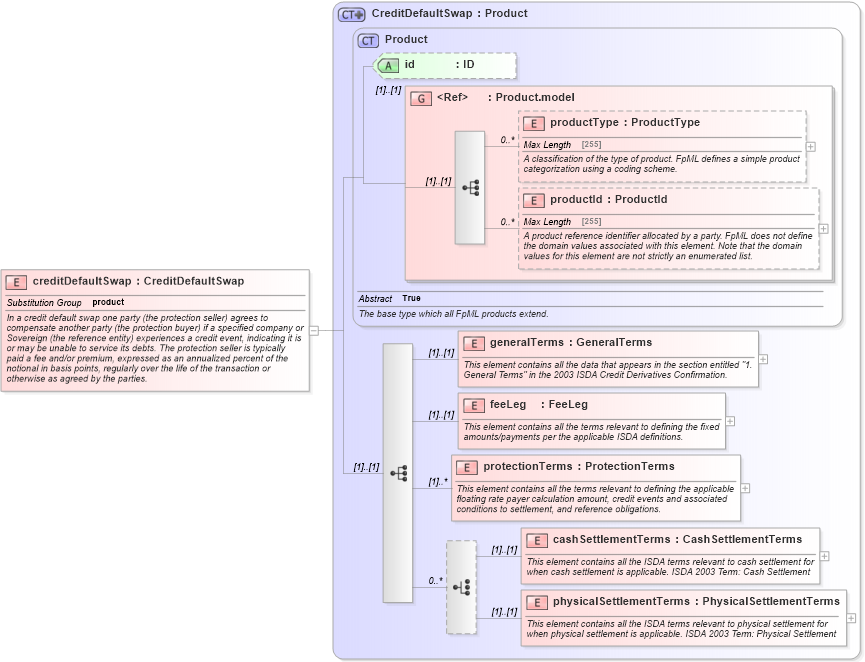The width and height of the screenshot is (865, 662).
Task: Click the '[1]..[1]' cardinality of physicalSettlementTerms
Action: tap(504, 611)
